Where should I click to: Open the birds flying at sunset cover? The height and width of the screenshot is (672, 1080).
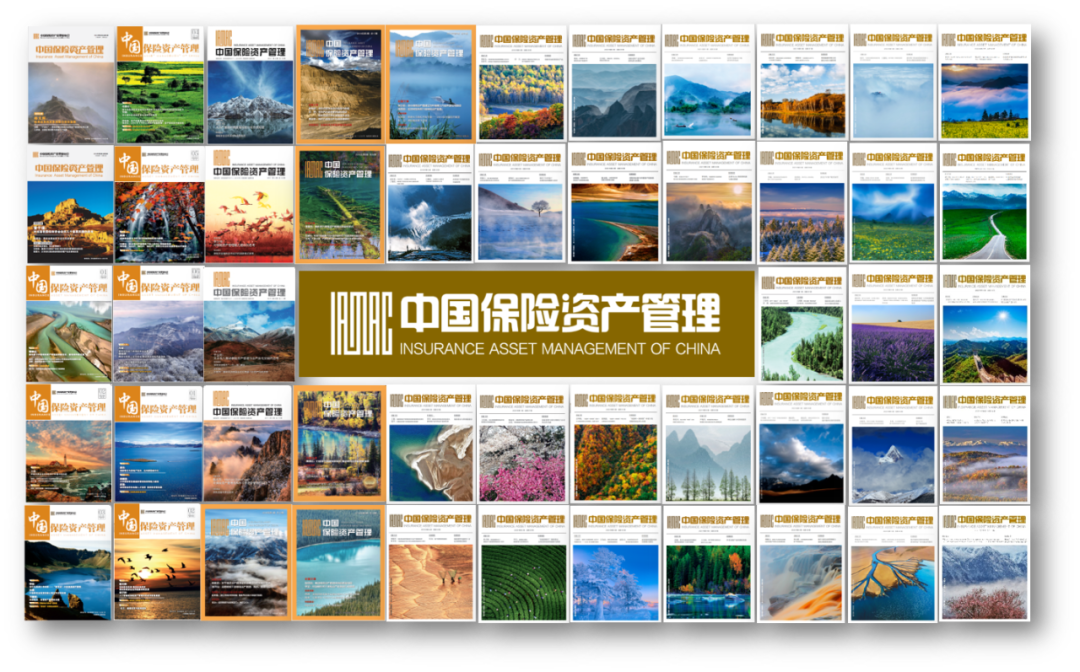click(x=158, y=563)
